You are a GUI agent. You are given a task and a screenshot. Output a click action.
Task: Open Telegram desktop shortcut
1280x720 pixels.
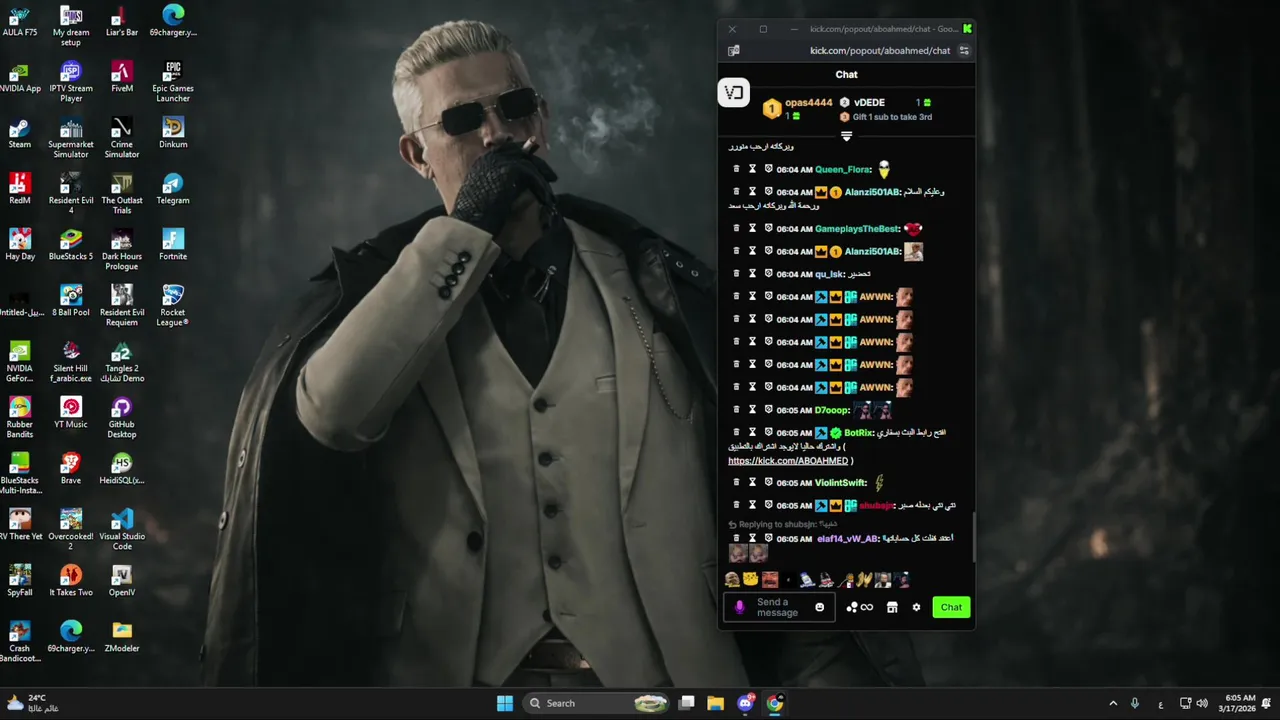pyautogui.click(x=173, y=189)
